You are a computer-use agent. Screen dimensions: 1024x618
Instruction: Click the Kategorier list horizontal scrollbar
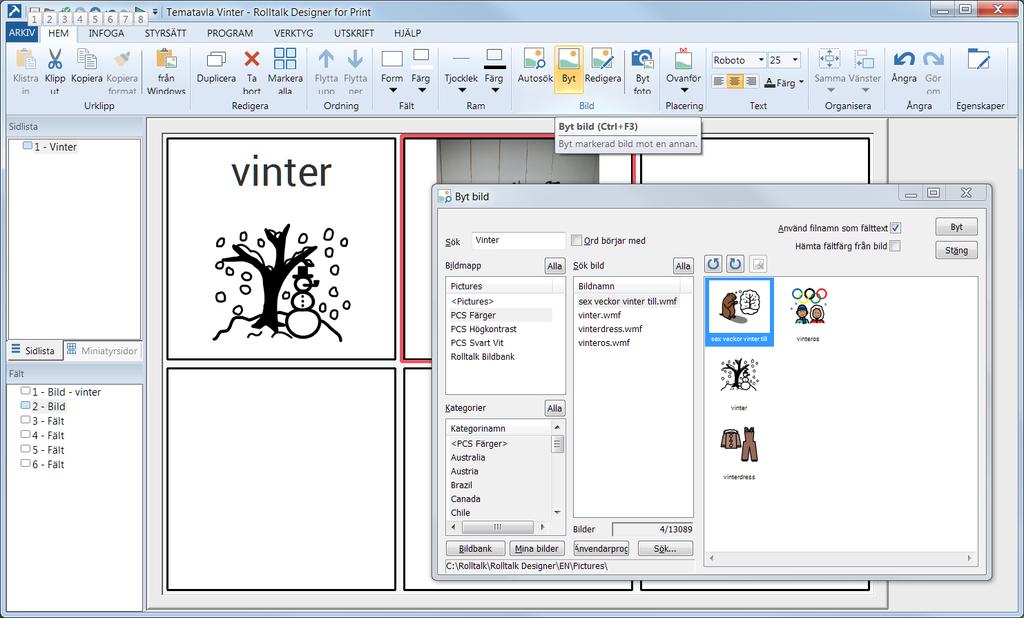[x=498, y=527]
